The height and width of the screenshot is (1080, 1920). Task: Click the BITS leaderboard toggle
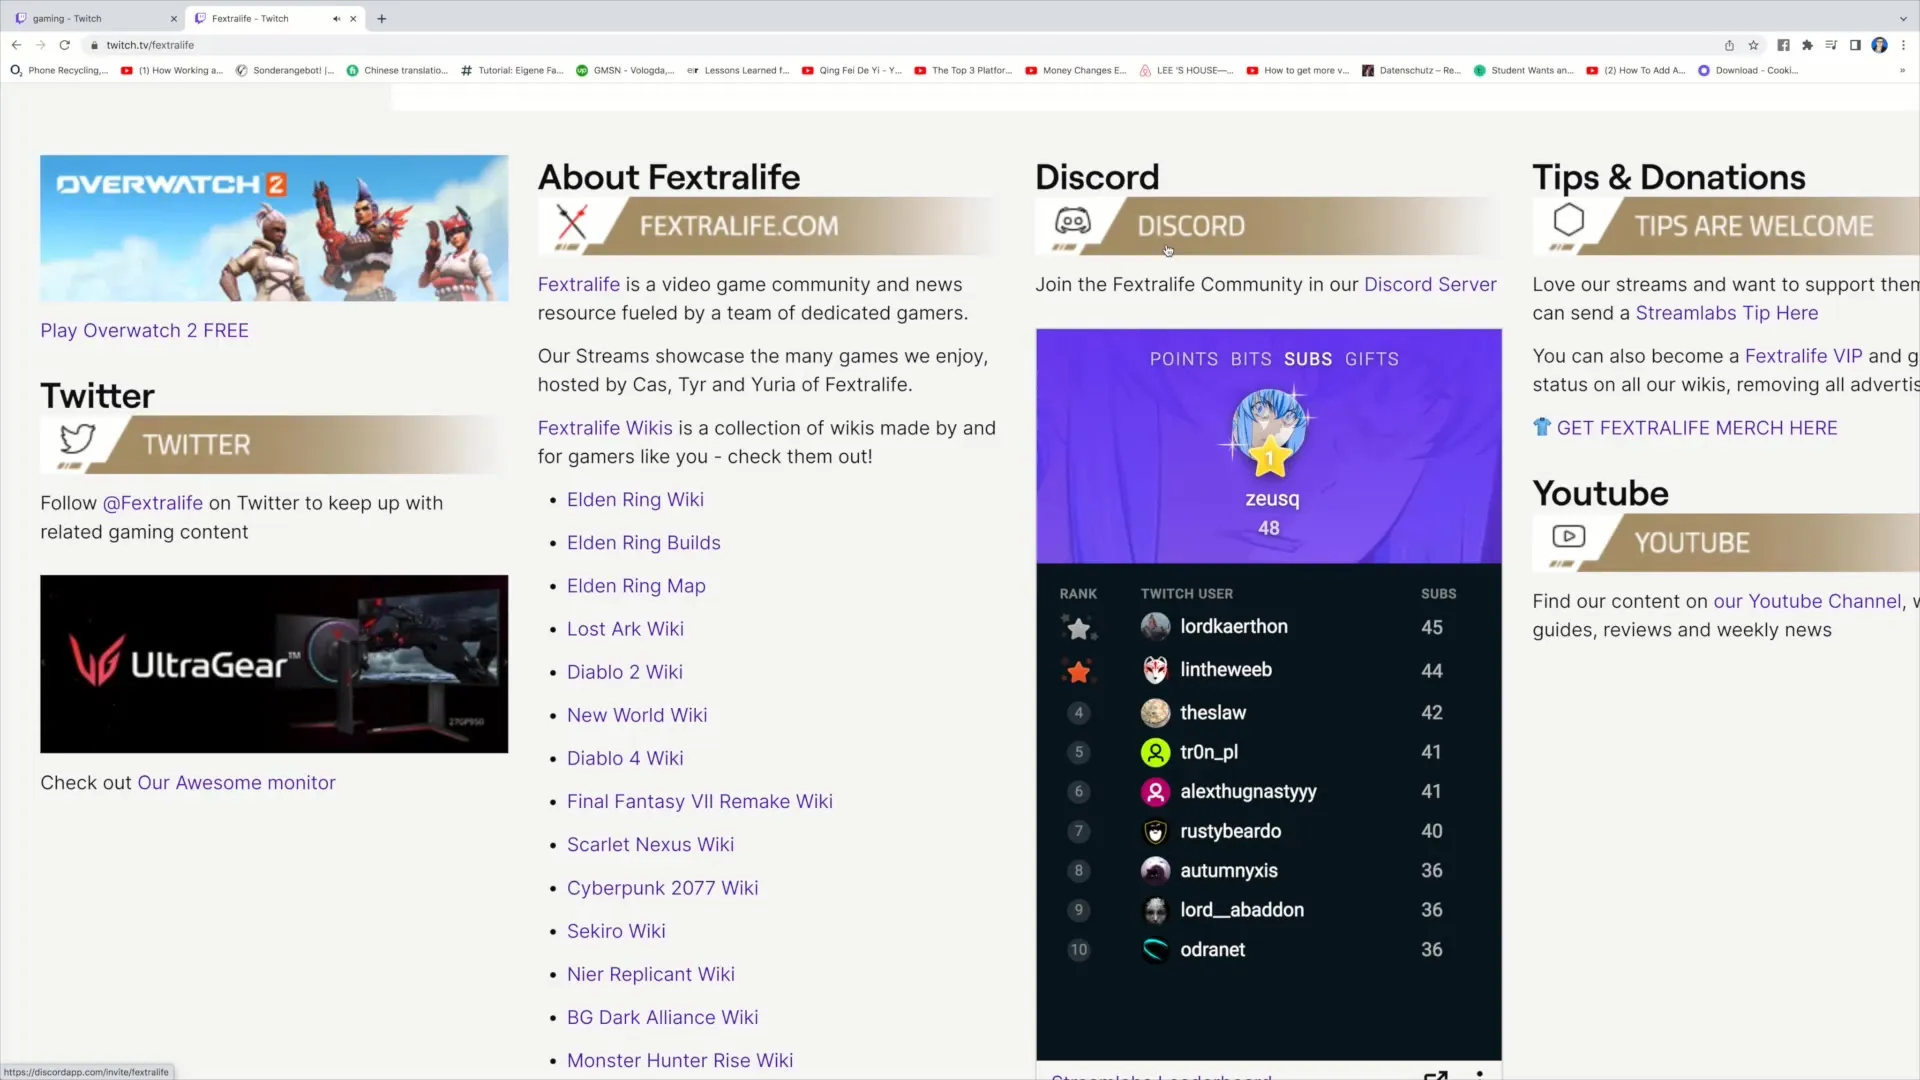tap(1249, 359)
